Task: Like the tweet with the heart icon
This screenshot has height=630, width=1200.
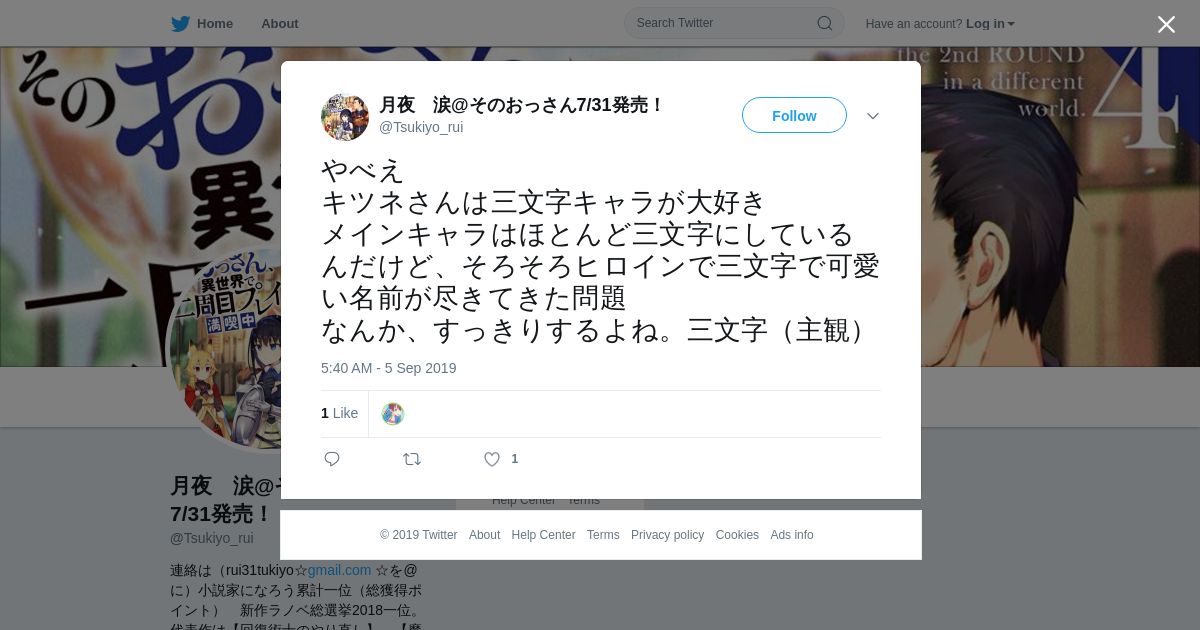Action: pos(492,459)
